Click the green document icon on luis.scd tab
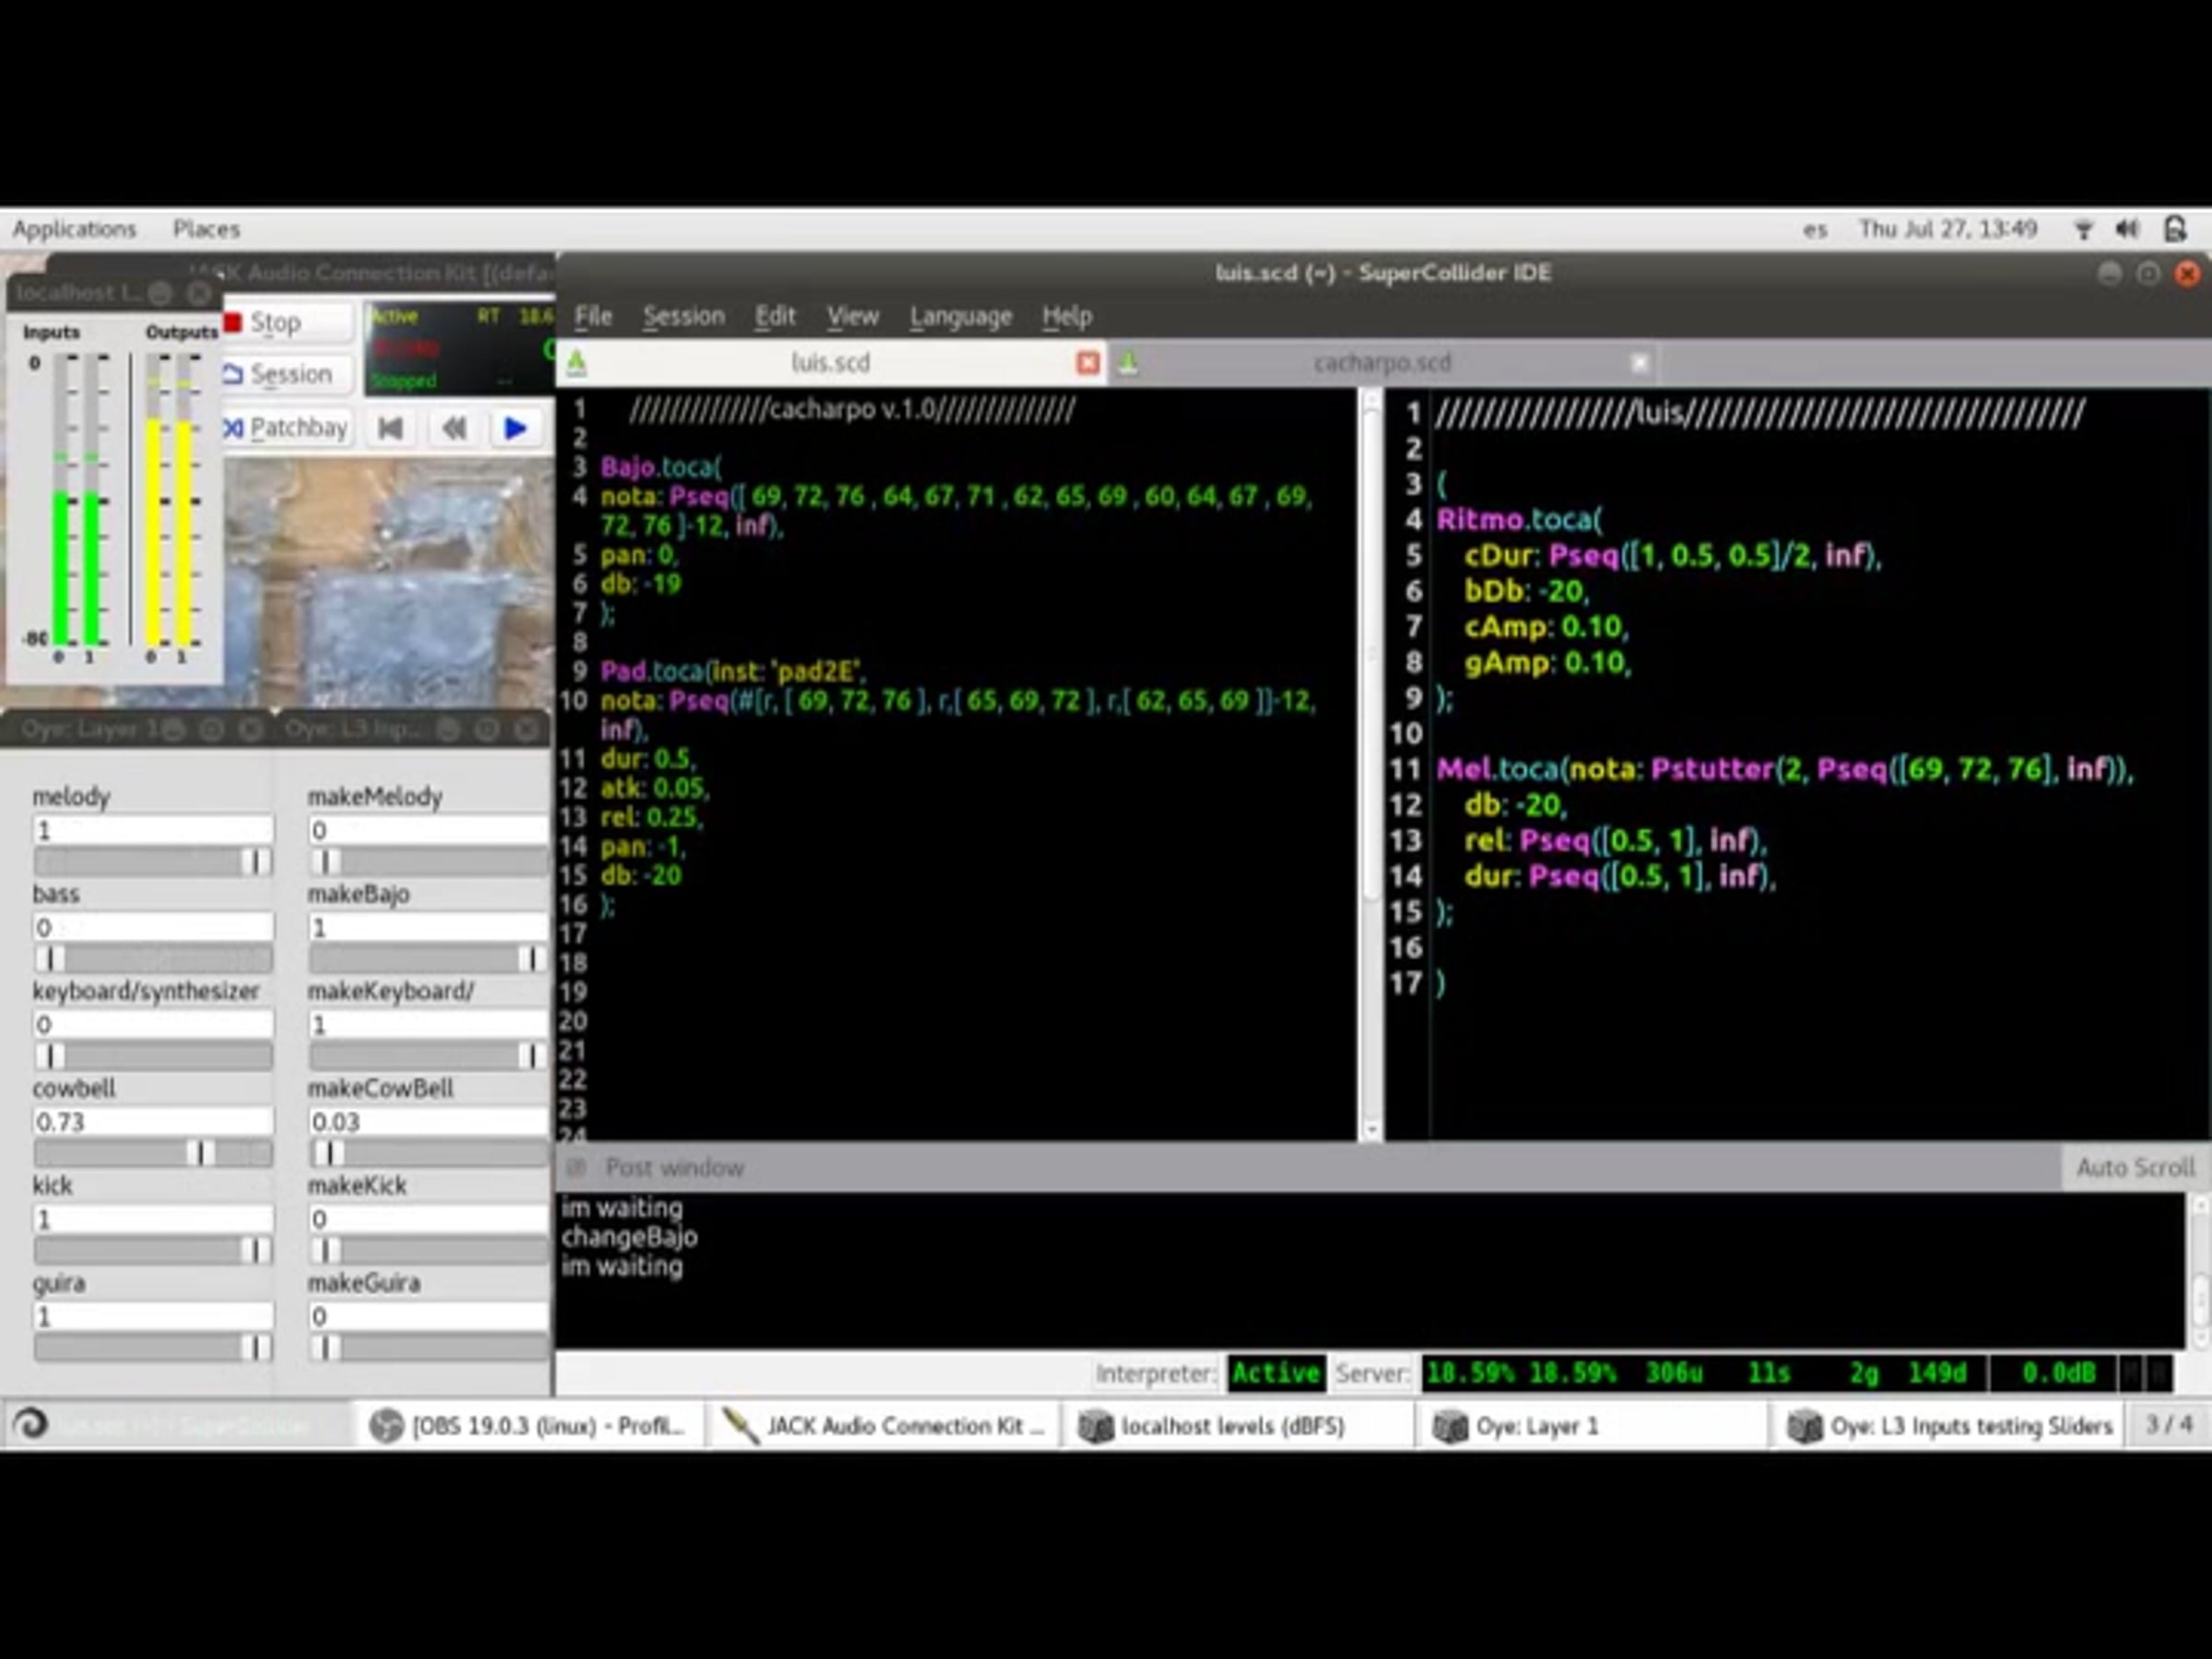 tap(577, 363)
